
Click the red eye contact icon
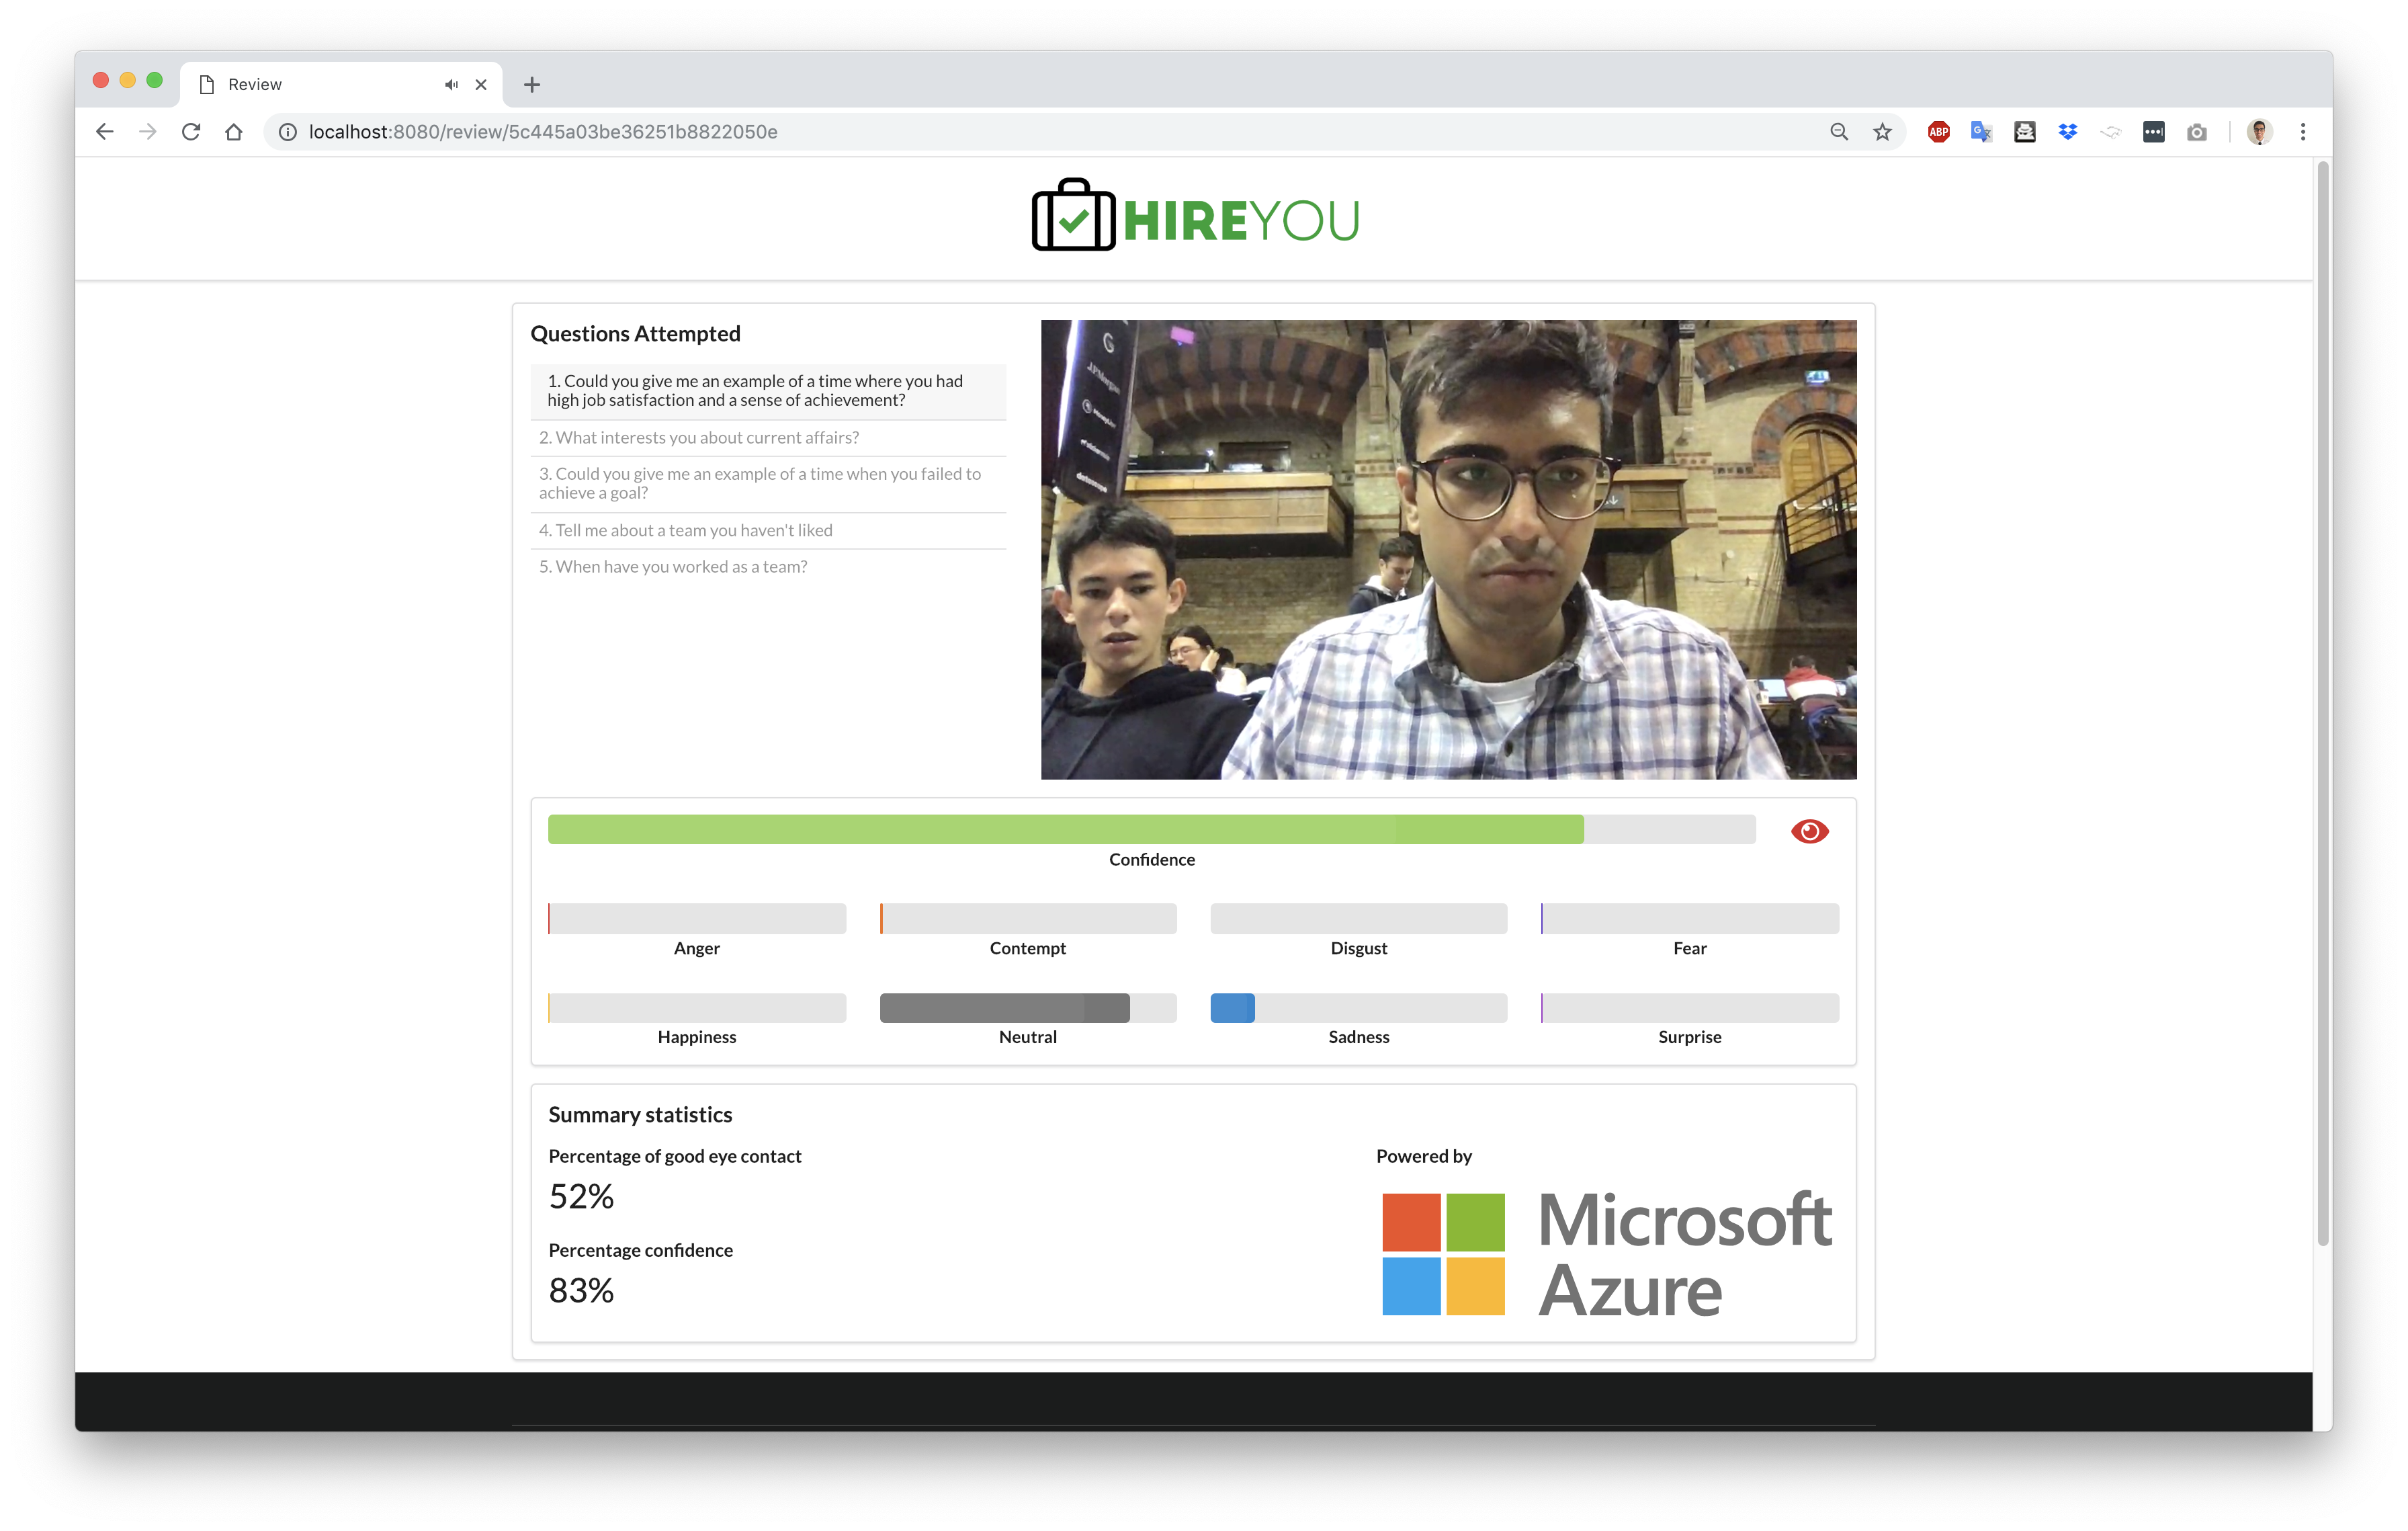[x=1809, y=831]
